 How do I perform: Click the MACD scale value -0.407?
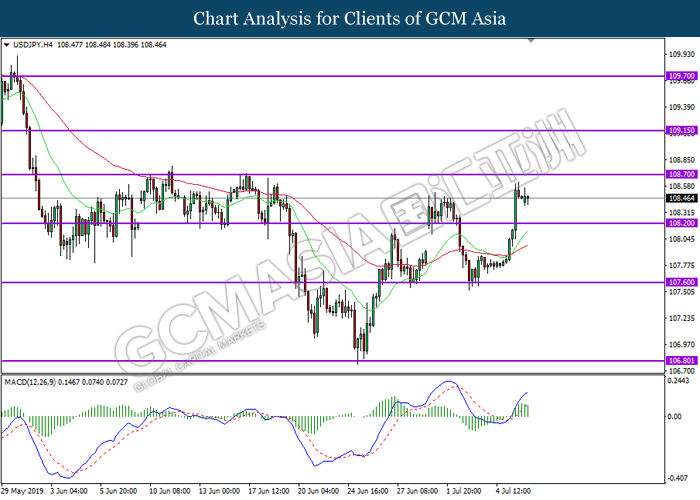678,478
